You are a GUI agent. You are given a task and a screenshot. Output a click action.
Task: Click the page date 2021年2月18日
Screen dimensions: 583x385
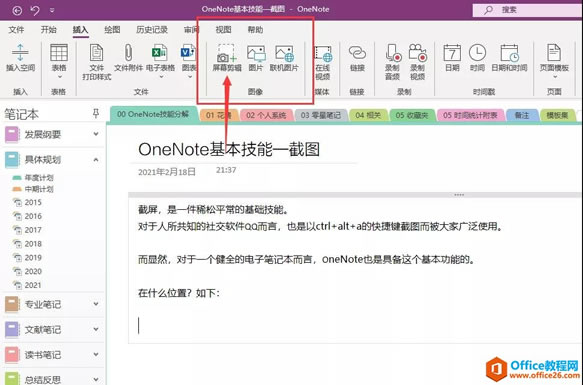coord(167,172)
